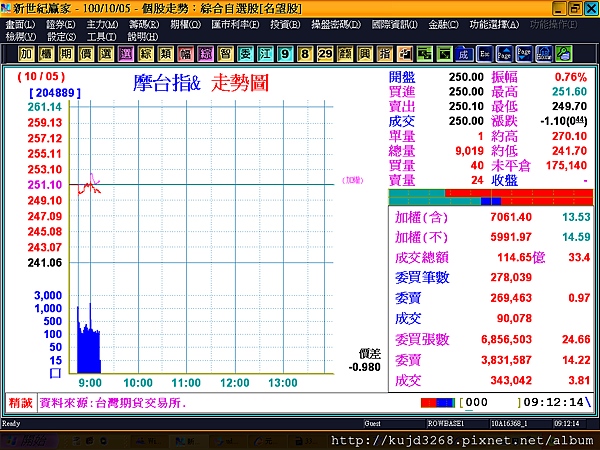Image resolution: width=600 pixels, height=450 pixels.
Task: Click the 價差 value -0.980
Action: (x=365, y=367)
